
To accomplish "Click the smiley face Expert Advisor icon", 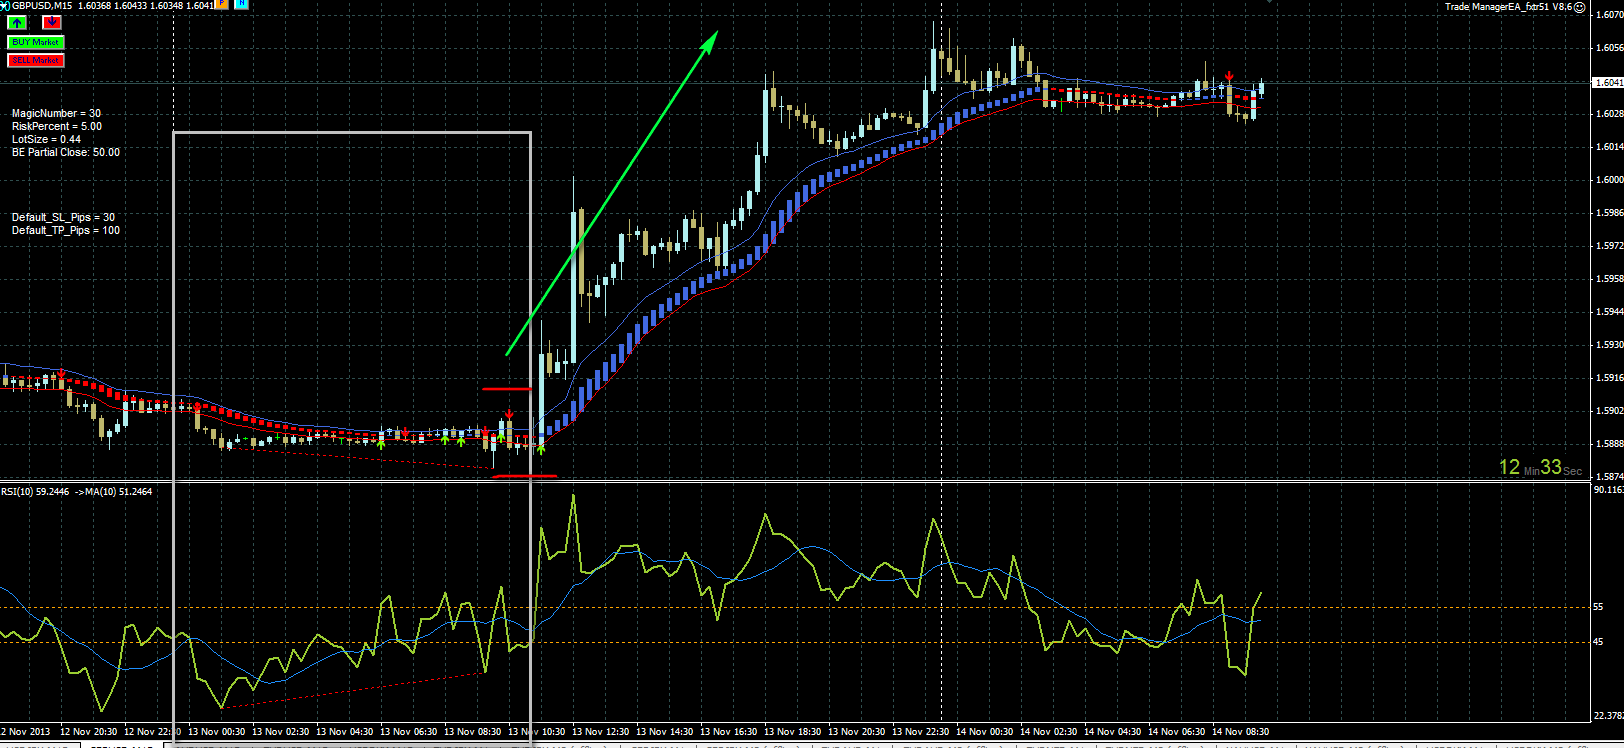I will point(1581,7).
